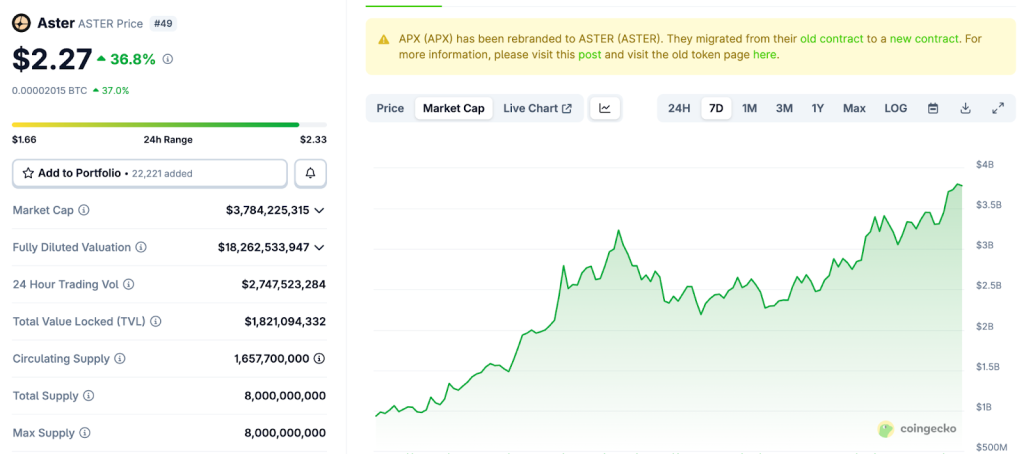Click info icon beside Circulating Supply value
1024x454 pixels.
[x=319, y=358]
